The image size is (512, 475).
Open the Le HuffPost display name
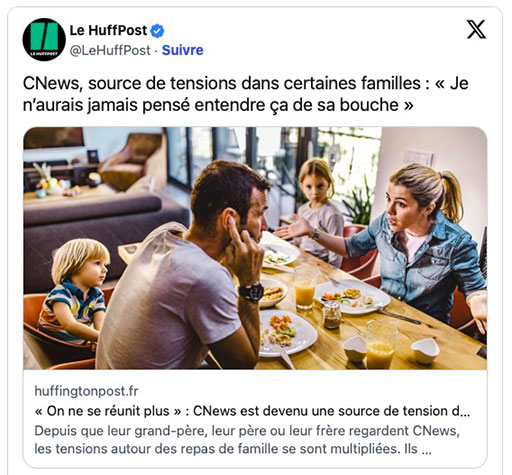pos(108,31)
